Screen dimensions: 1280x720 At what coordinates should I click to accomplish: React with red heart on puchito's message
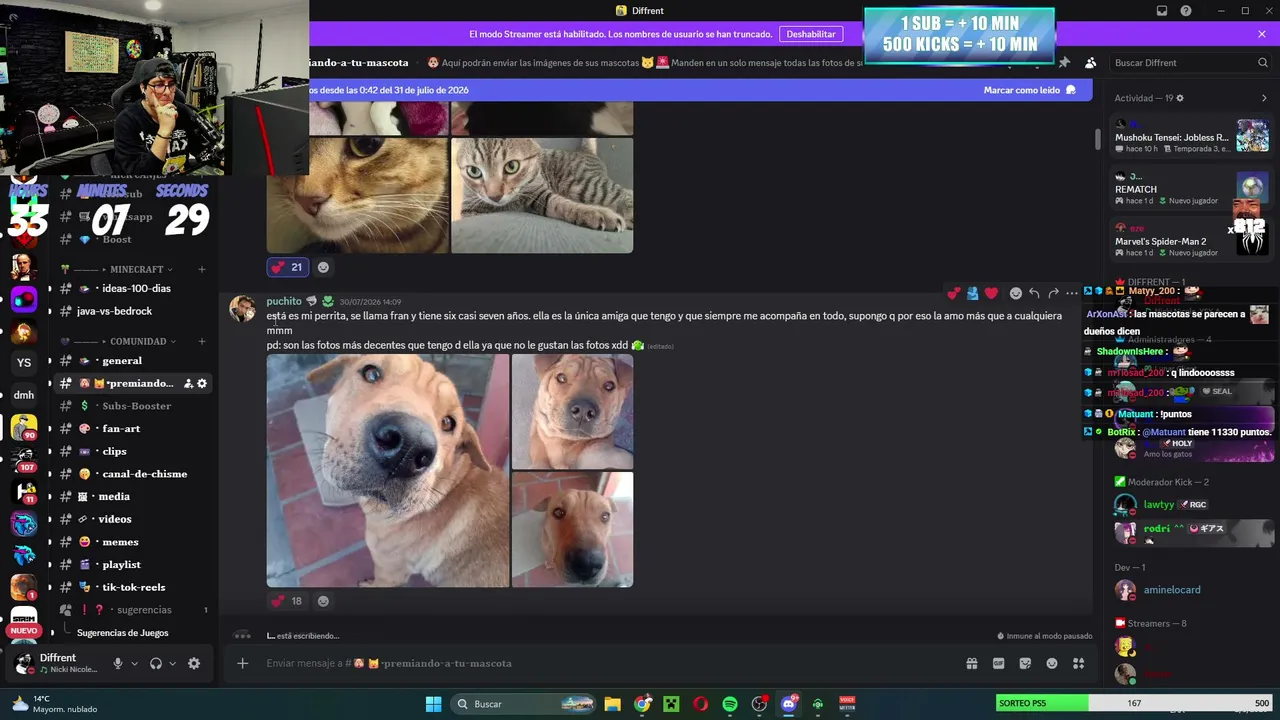(x=991, y=293)
